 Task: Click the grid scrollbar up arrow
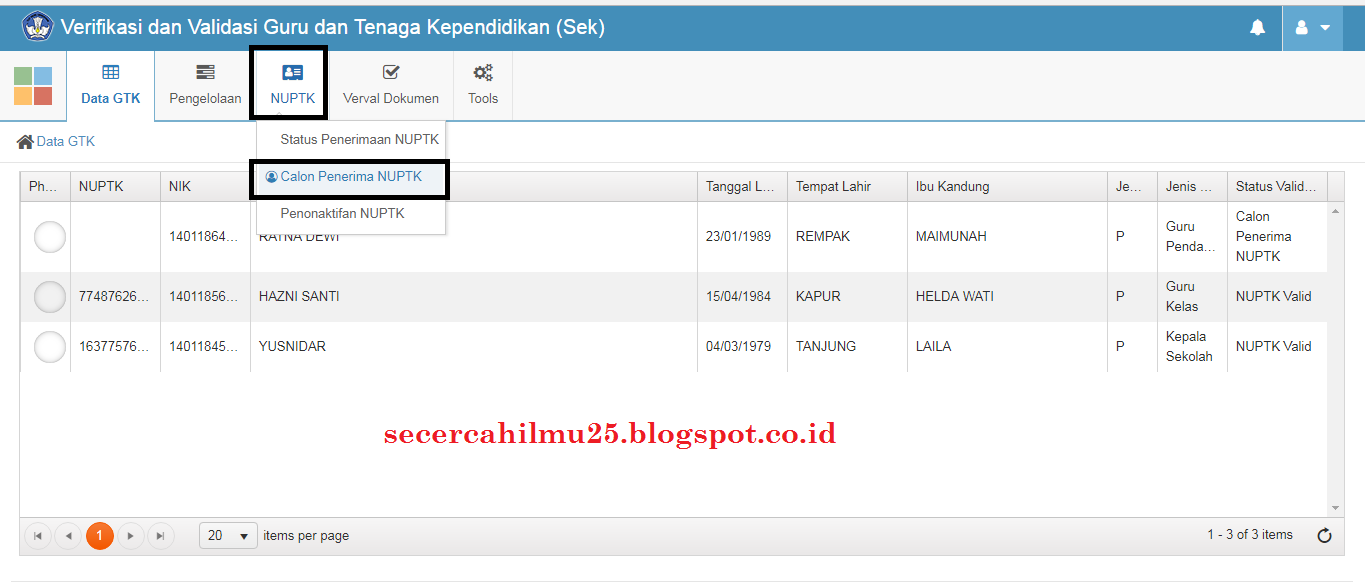1335,211
